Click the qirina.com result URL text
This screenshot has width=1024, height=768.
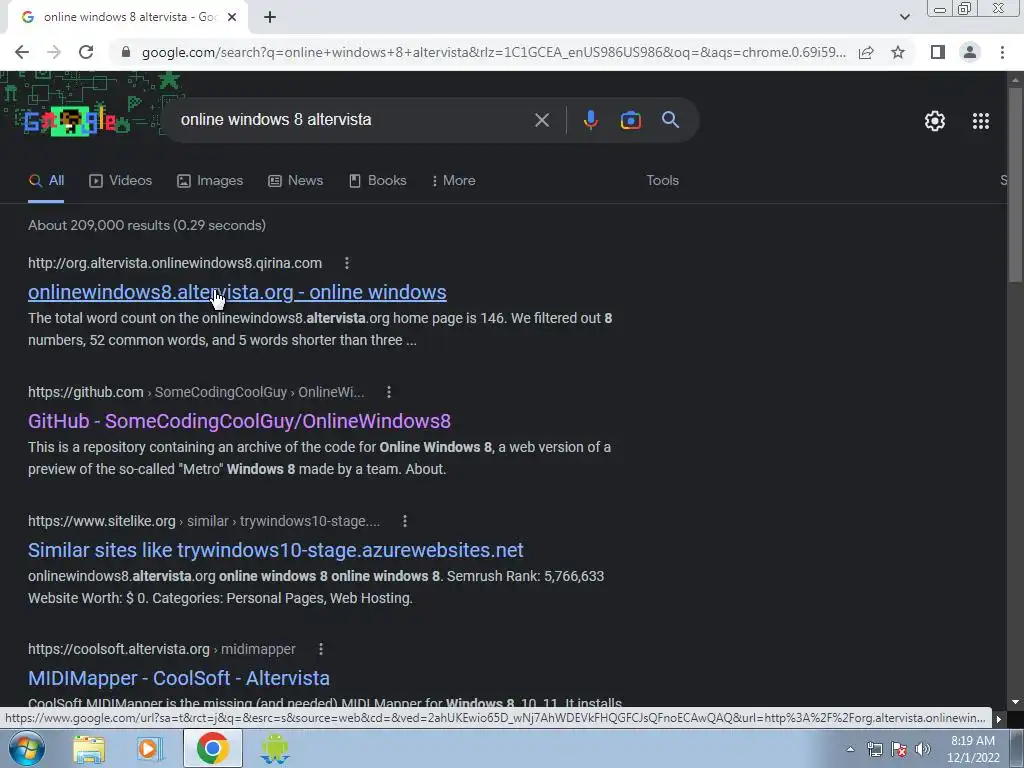(x=175, y=263)
